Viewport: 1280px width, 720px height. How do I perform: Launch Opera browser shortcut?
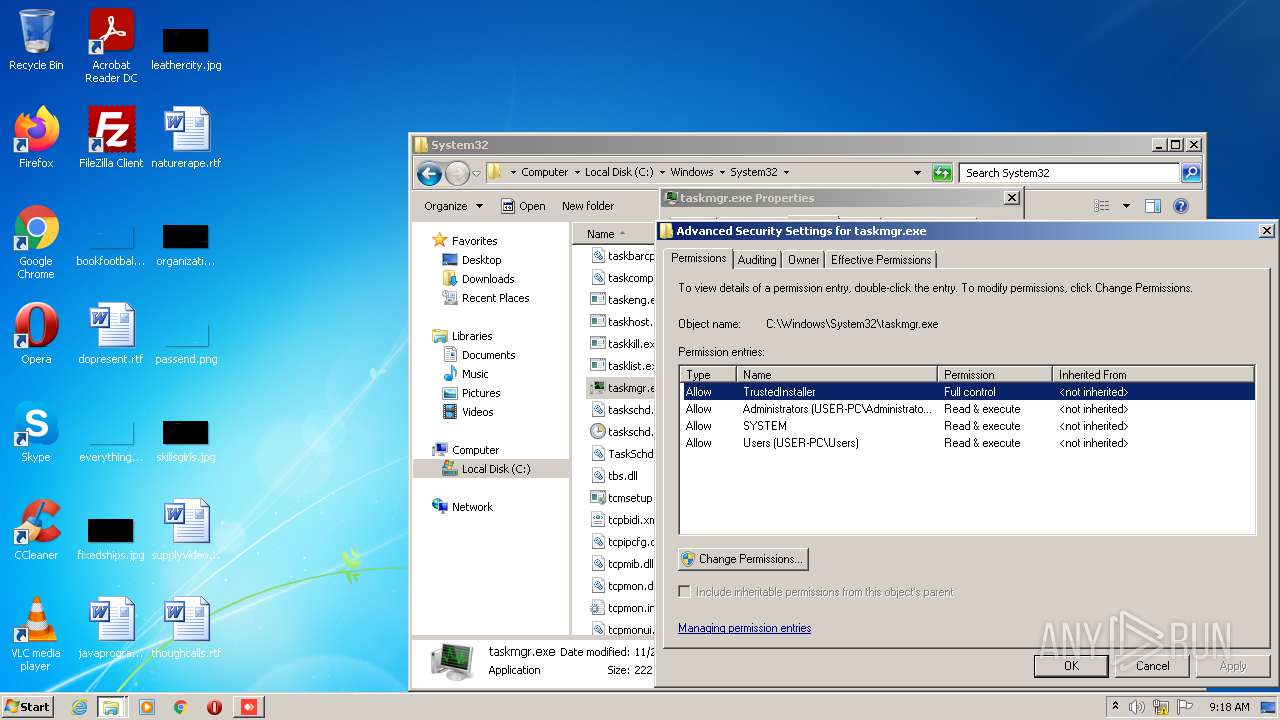tap(36, 333)
